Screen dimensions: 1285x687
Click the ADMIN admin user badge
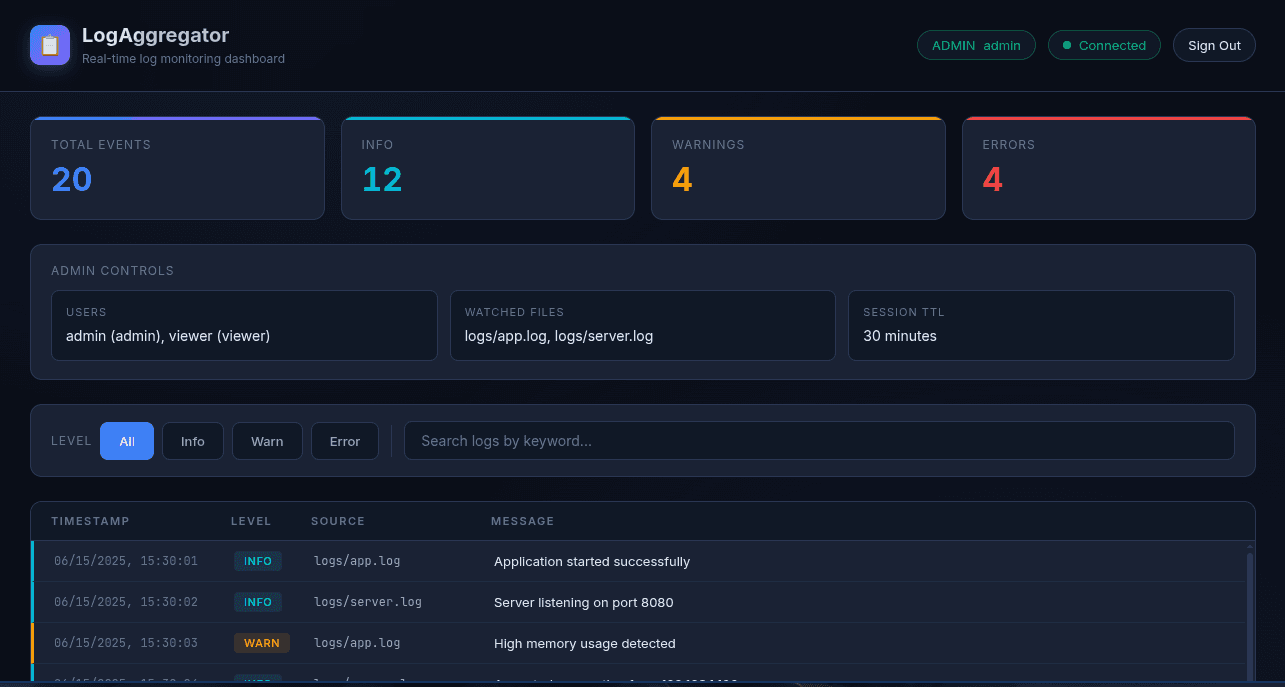coord(976,45)
